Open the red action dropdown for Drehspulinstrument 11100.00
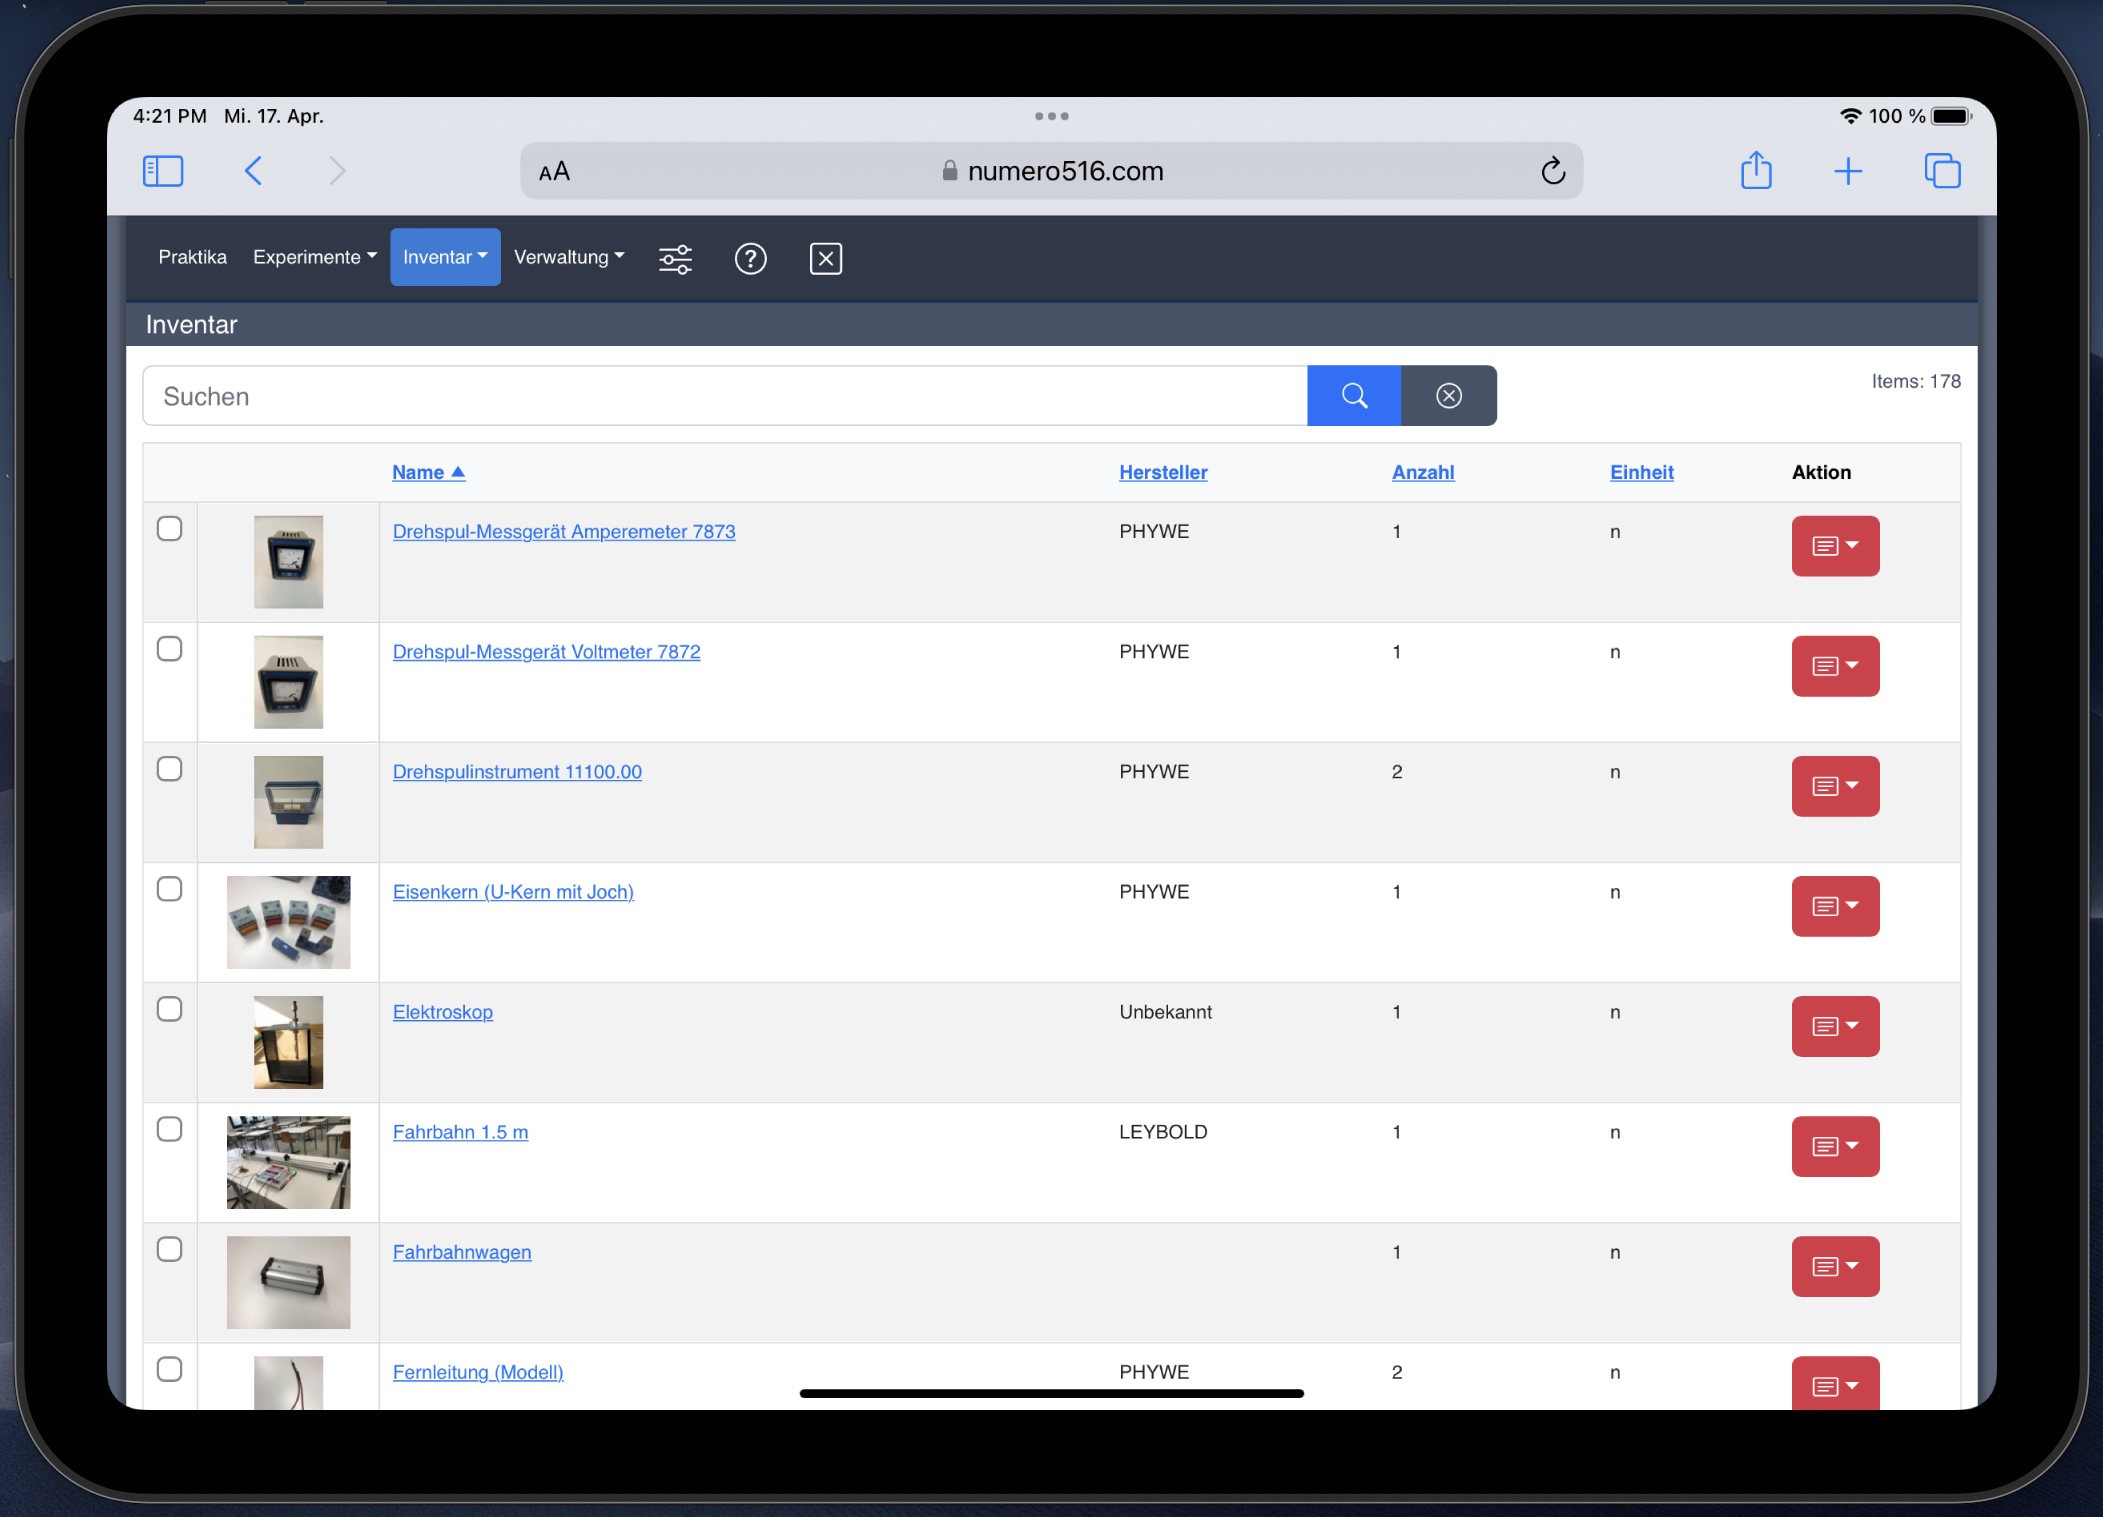 click(1835, 786)
